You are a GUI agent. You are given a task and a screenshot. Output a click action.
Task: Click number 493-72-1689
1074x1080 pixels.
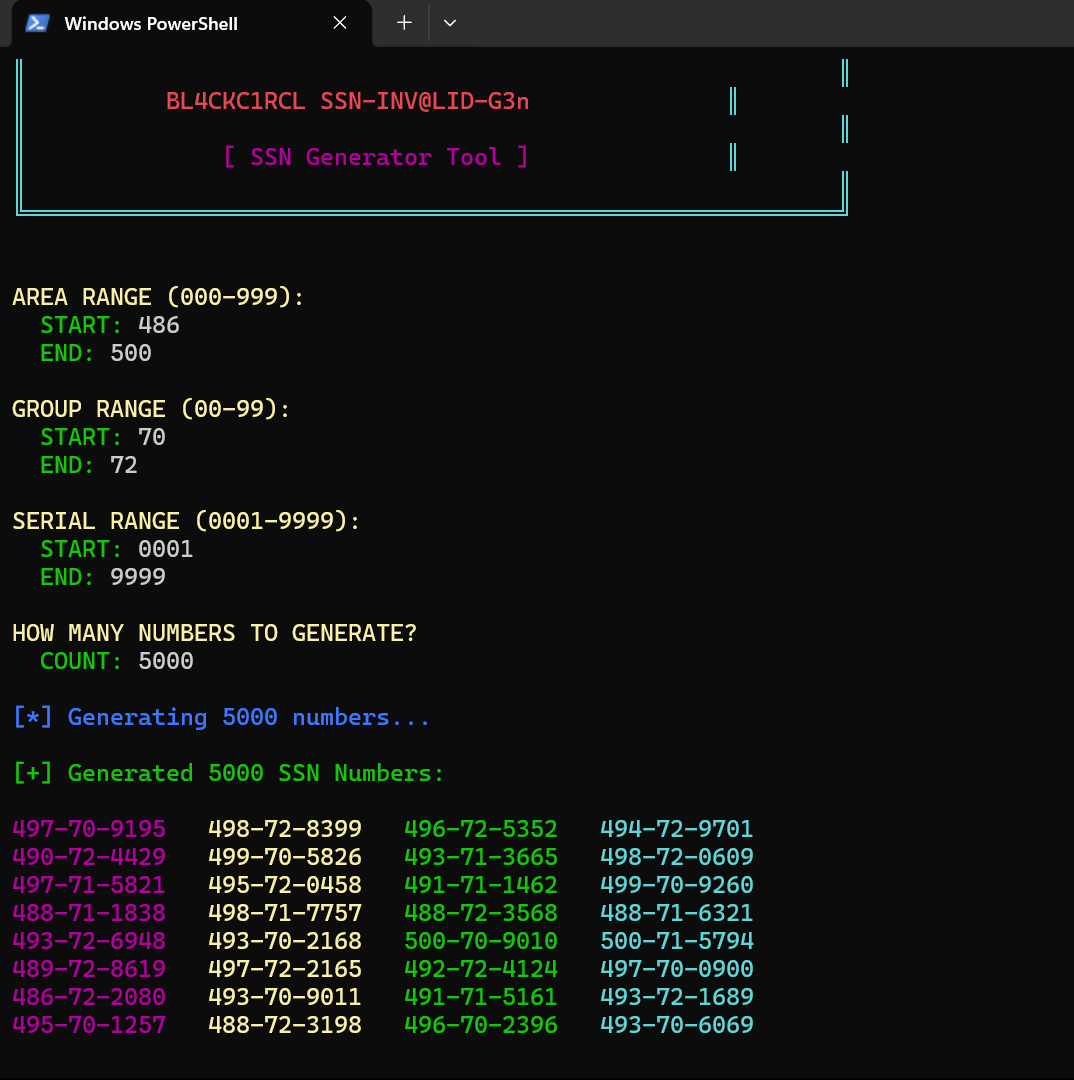point(677,997)
